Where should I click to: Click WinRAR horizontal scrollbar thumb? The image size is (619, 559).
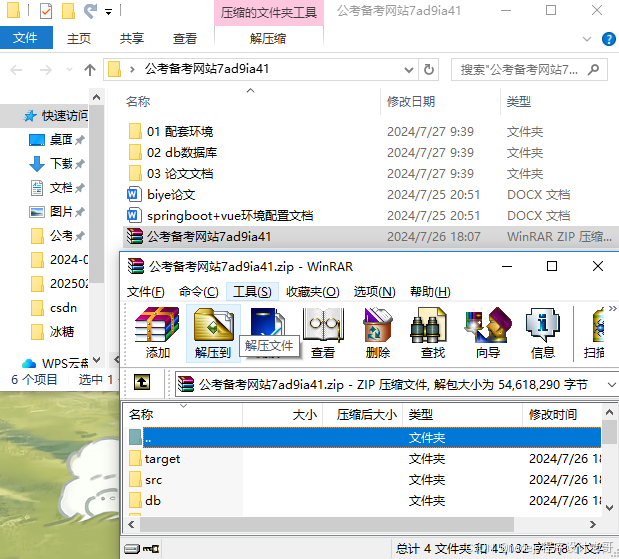tap(326, 524)
